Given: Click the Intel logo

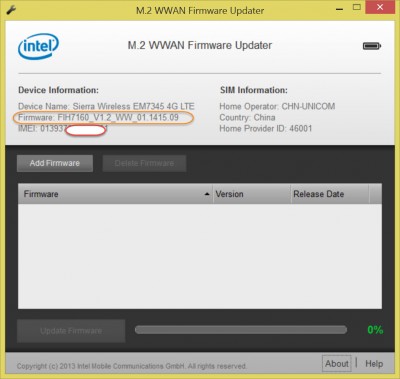Looking at the screenshot, I should tap(38, 46).
